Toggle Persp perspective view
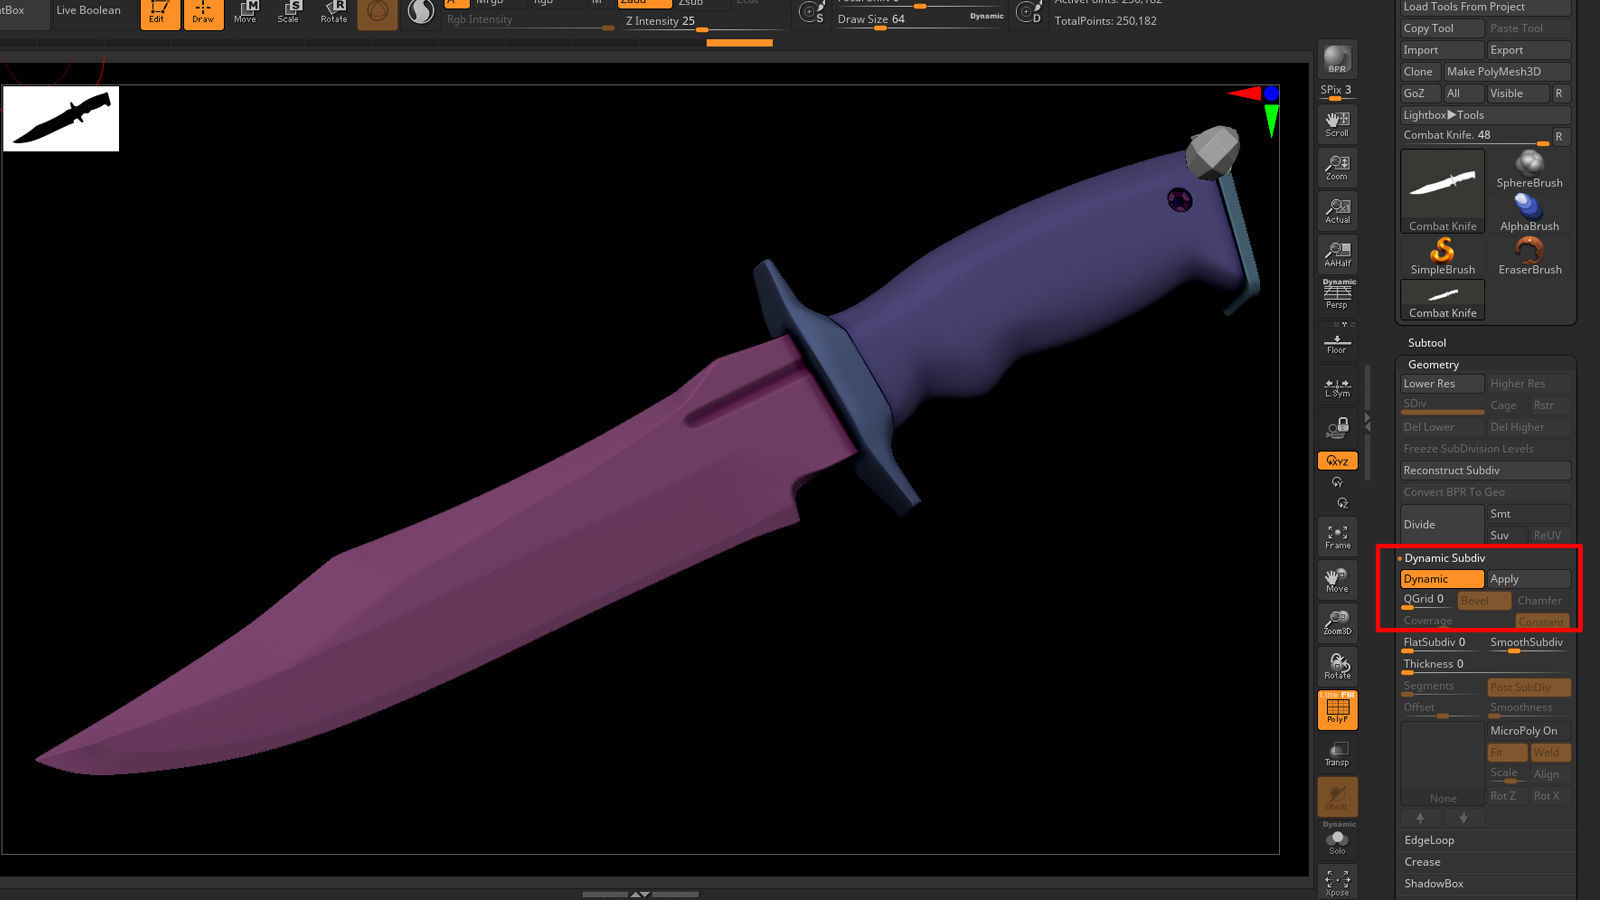The width and height of the screenshot is (1600, 900). 1337,295
